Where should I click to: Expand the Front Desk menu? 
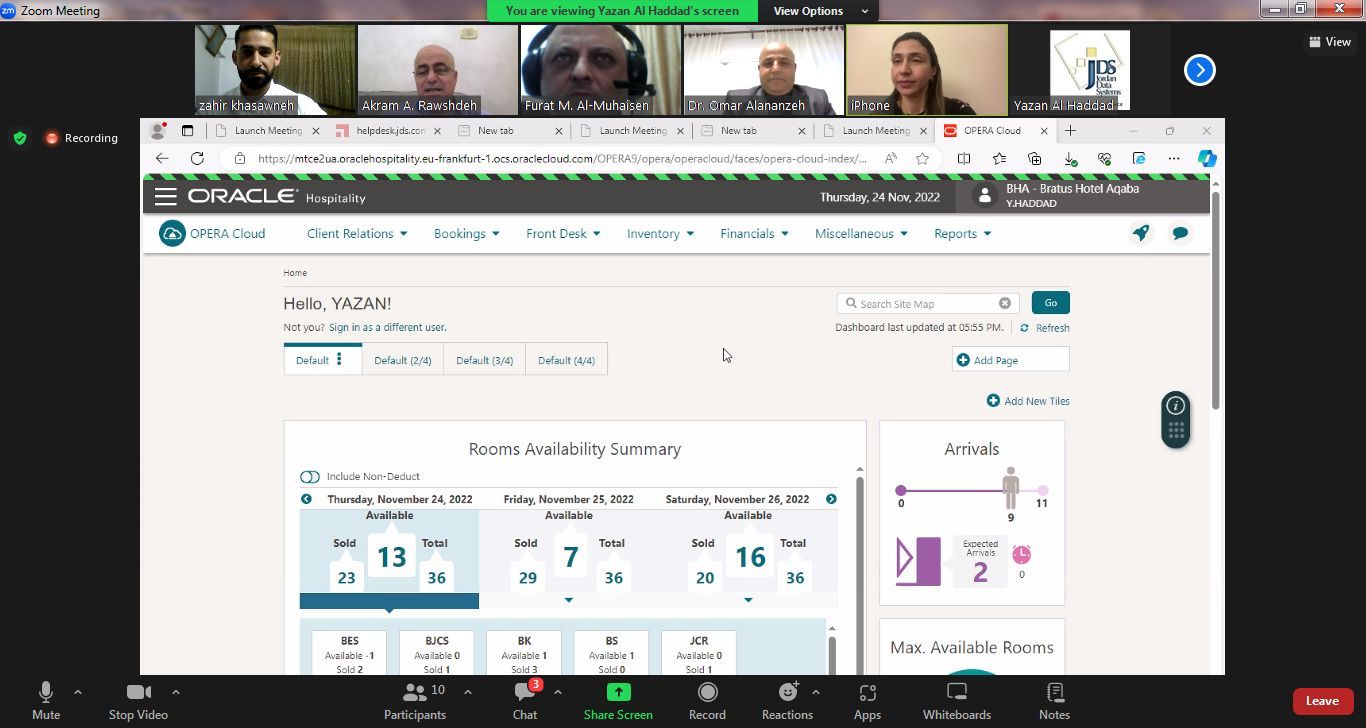click(x=563, y=234)
